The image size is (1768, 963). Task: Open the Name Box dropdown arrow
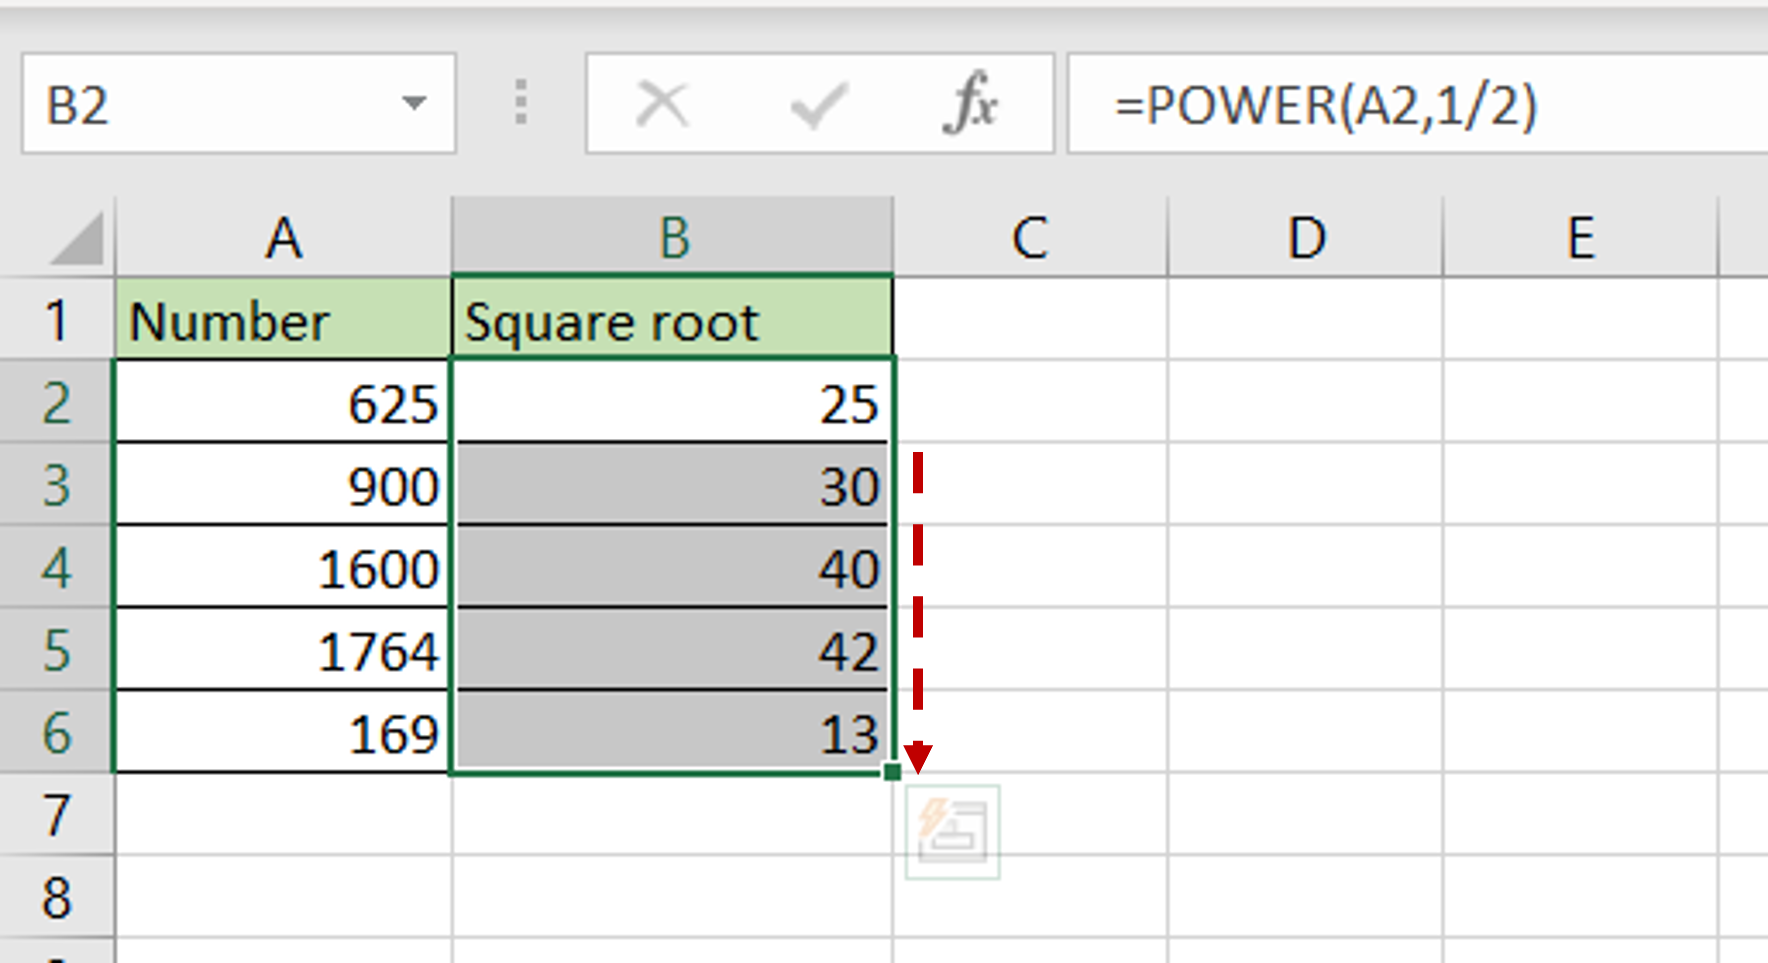[415, 102]
